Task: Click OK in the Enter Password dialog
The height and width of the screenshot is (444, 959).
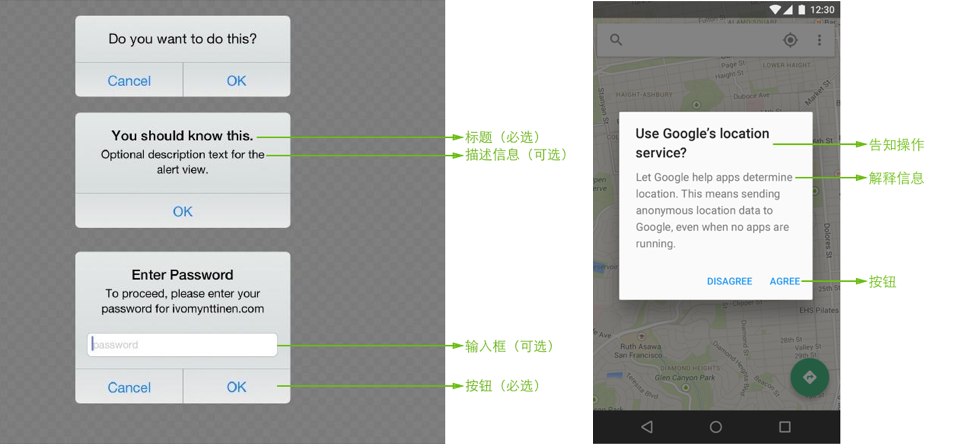Action: click(x=236, y=387)
